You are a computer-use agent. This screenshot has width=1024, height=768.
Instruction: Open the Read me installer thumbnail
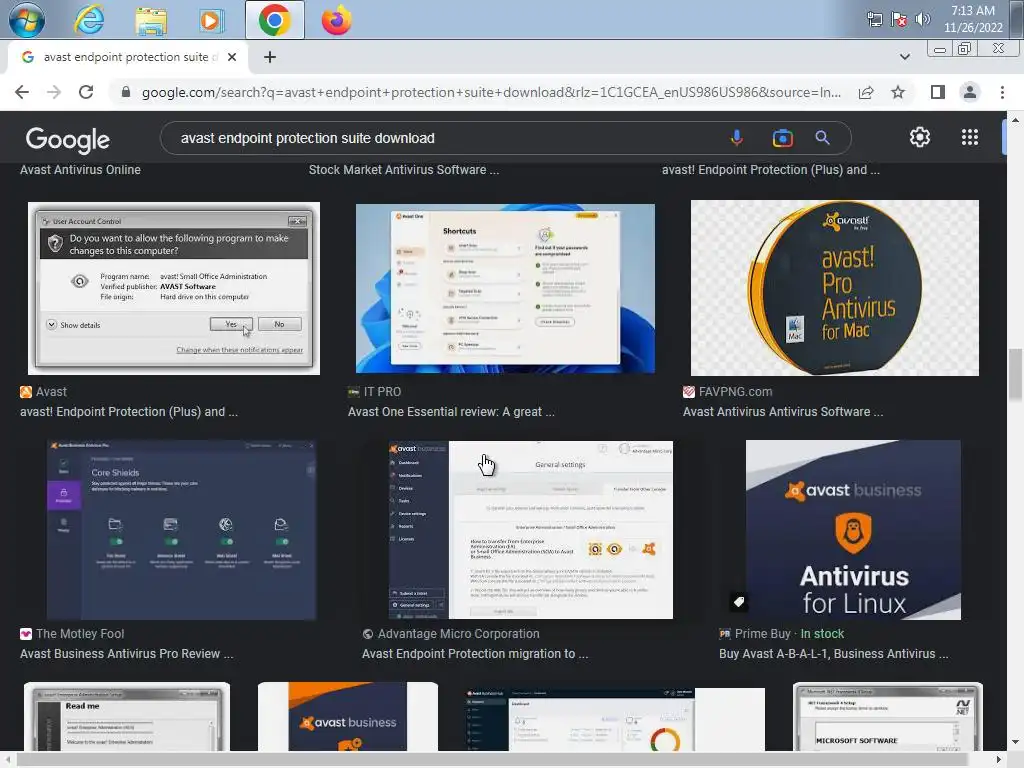click(127, 716)
